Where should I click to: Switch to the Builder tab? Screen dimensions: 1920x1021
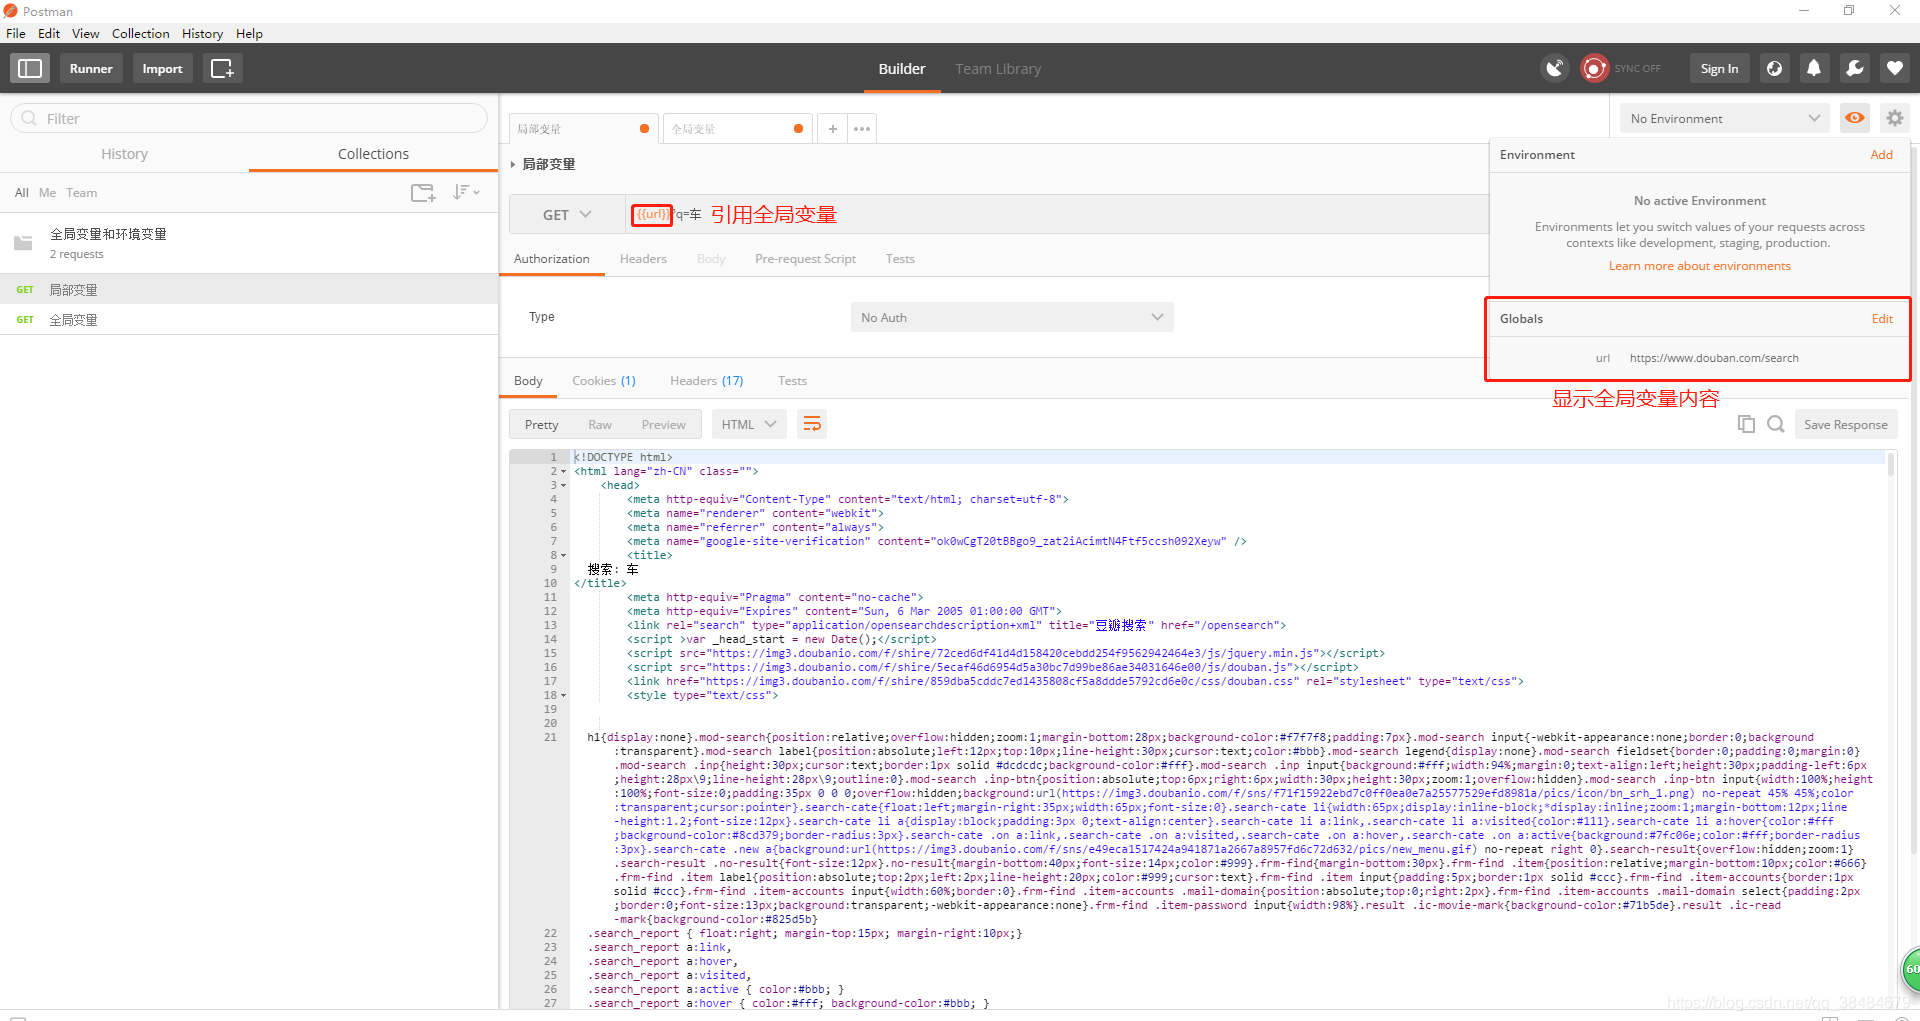click(901, 69)
